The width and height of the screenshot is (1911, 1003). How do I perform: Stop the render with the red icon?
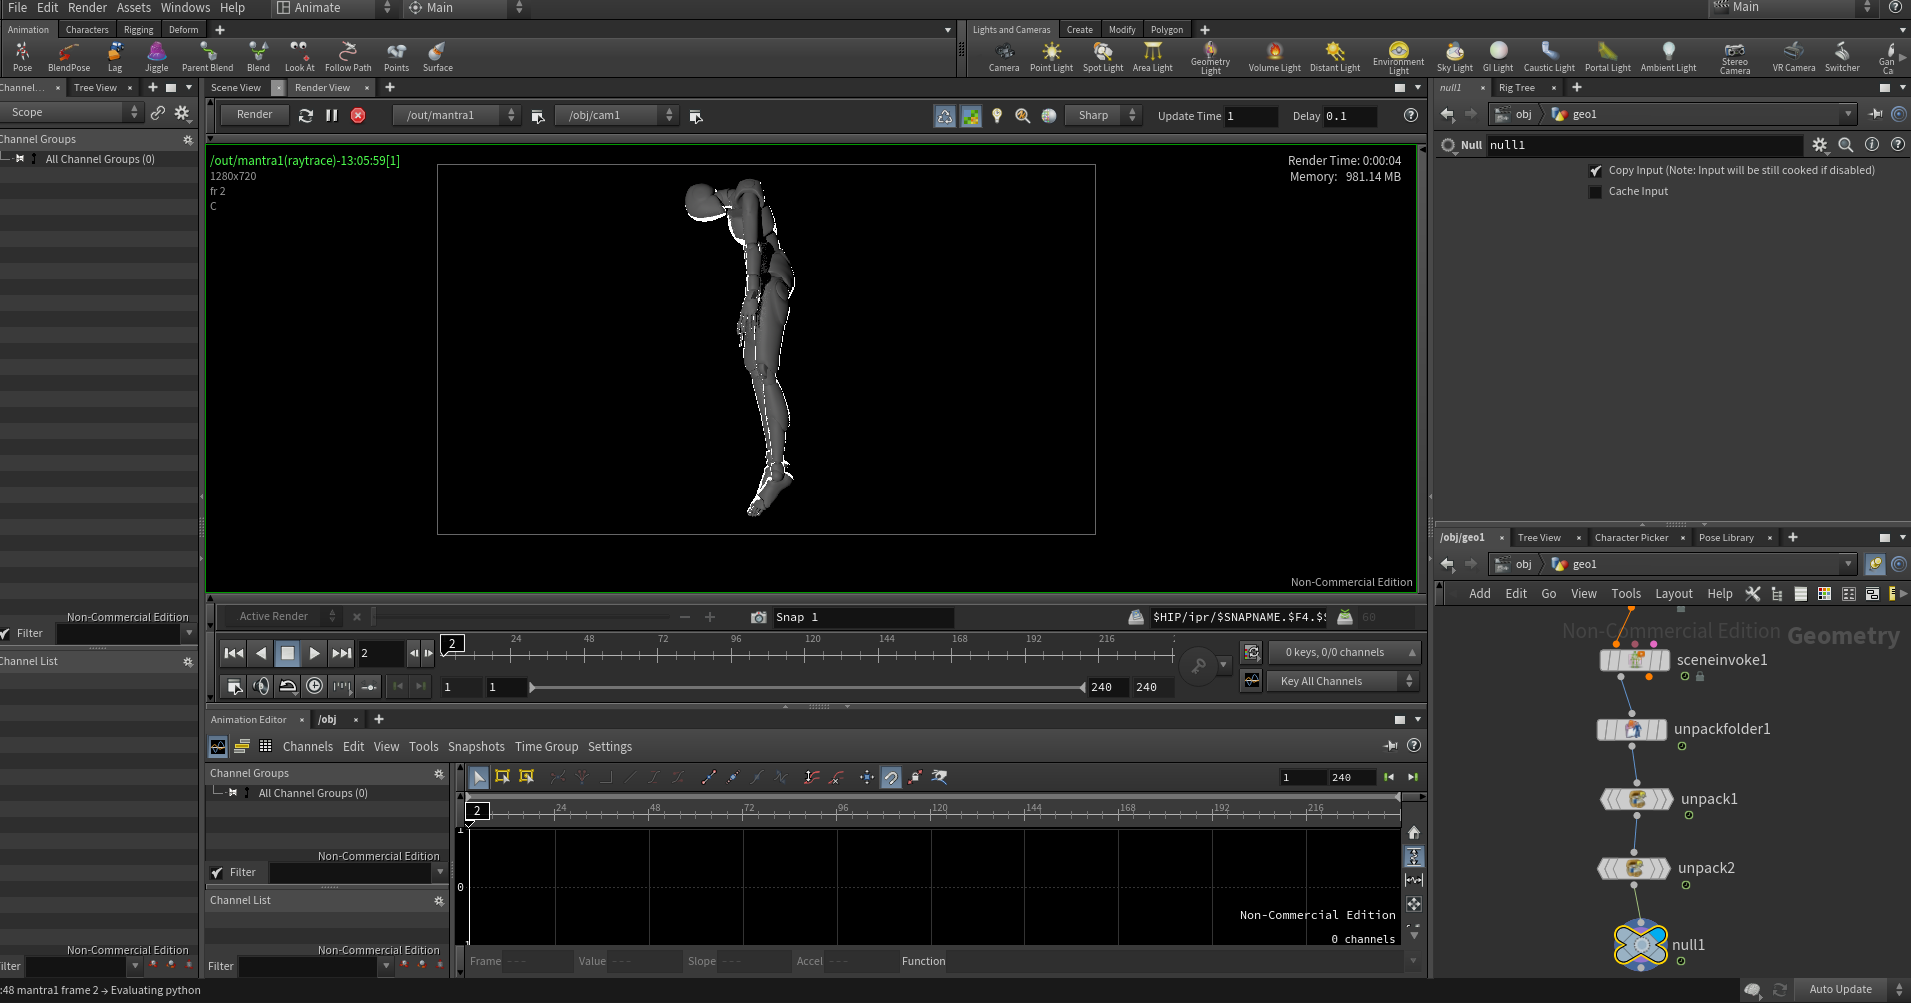[x=358, y=115]
